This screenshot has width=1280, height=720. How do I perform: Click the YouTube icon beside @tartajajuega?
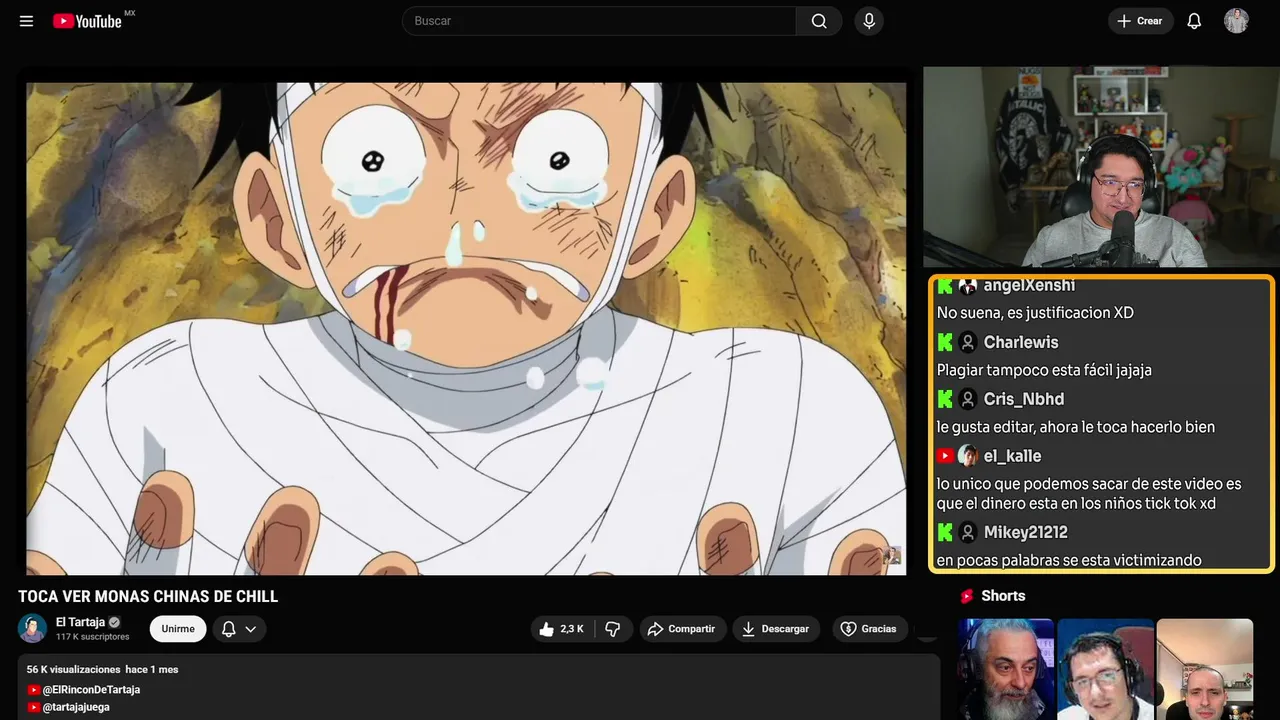(x=34, y=707)
